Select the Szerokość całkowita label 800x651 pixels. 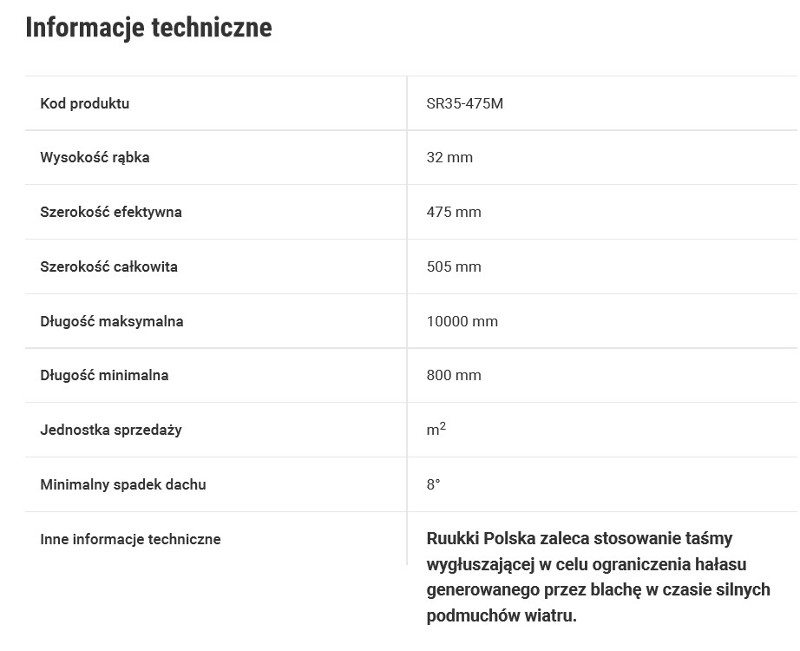pos(109,266)
